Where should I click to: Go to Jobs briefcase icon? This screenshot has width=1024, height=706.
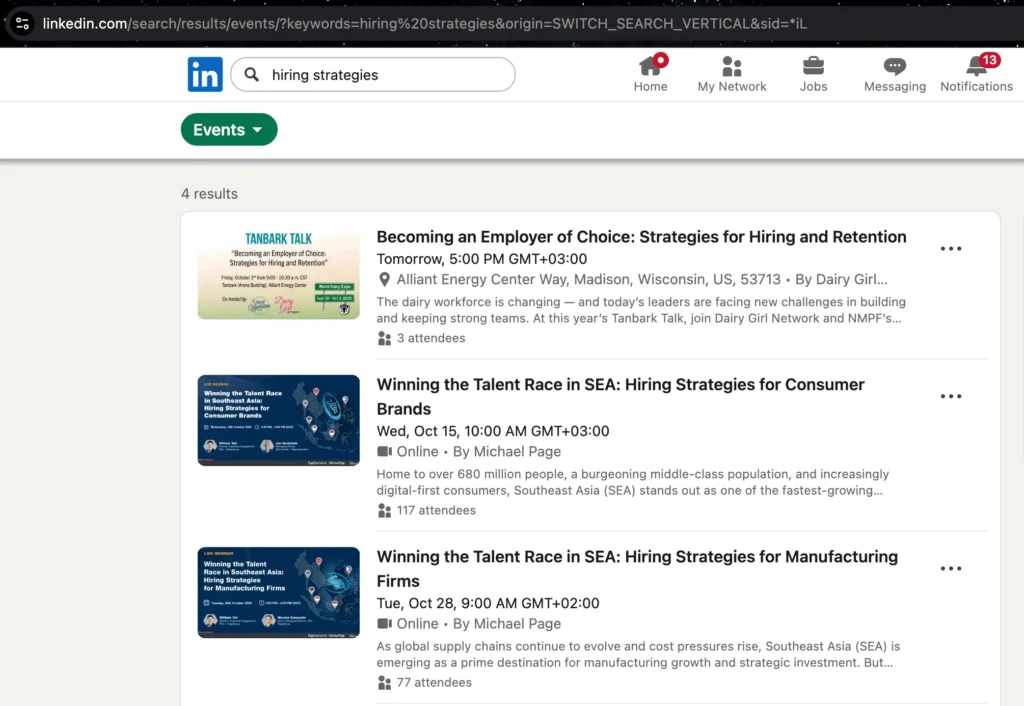point(813,66)
